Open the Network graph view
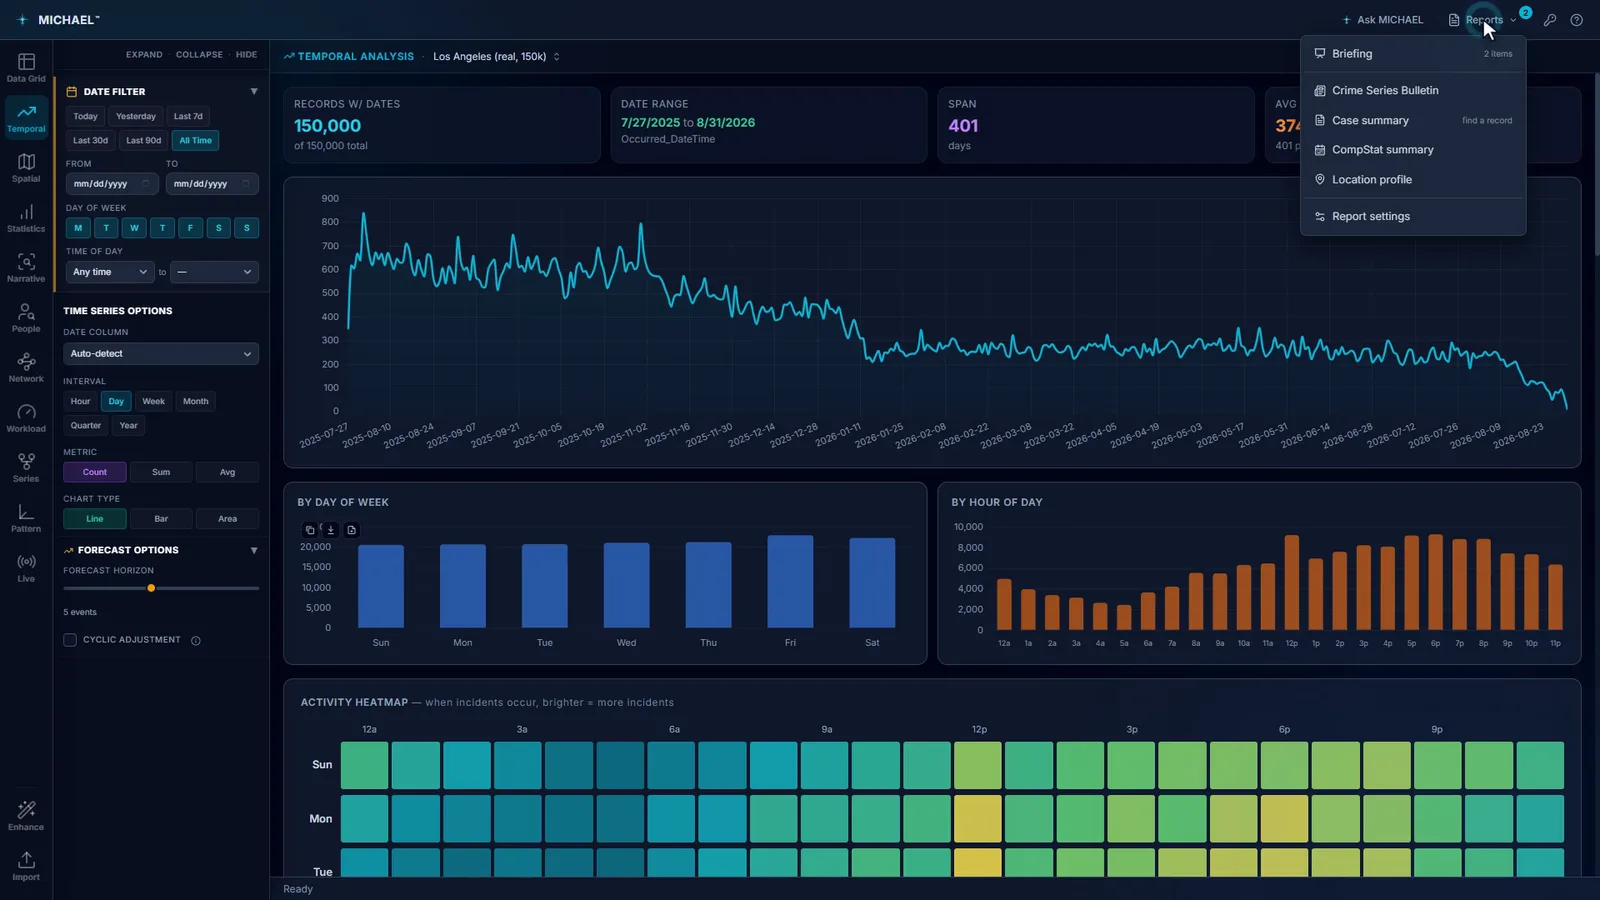This screenshot has height=900, width=1600. (x=26, y=368)
